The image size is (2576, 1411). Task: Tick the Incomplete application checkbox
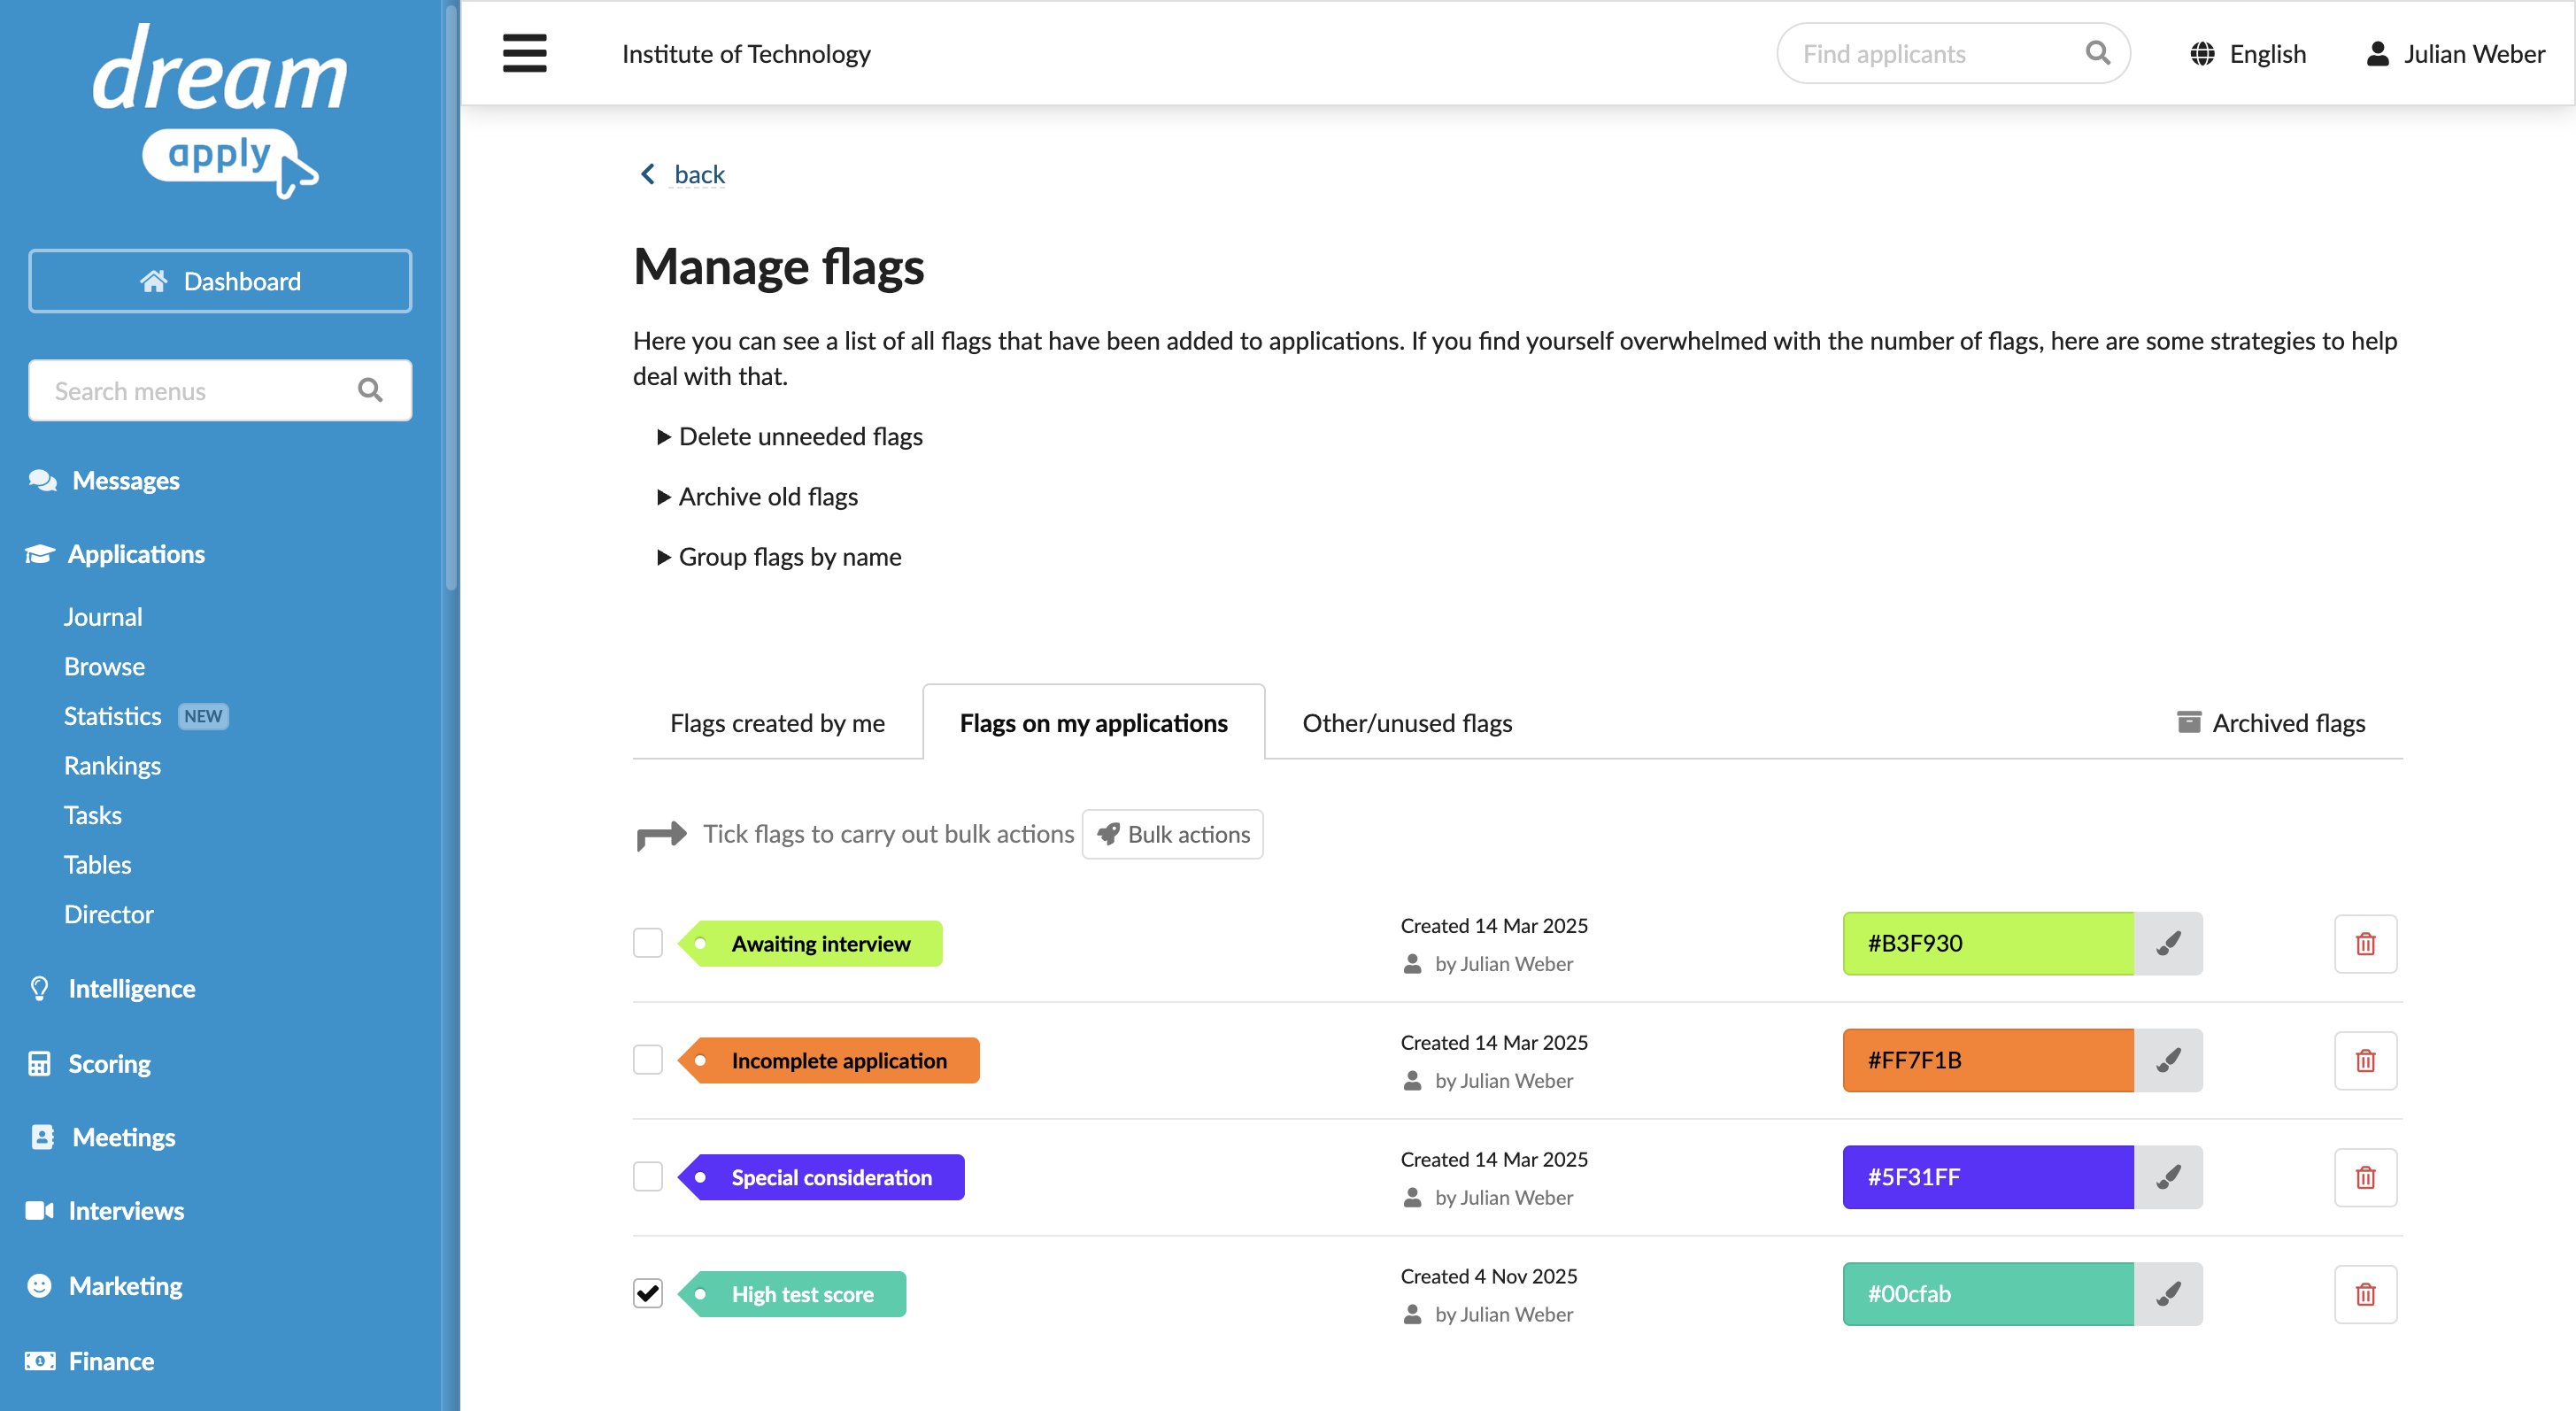click(648, 1060)
